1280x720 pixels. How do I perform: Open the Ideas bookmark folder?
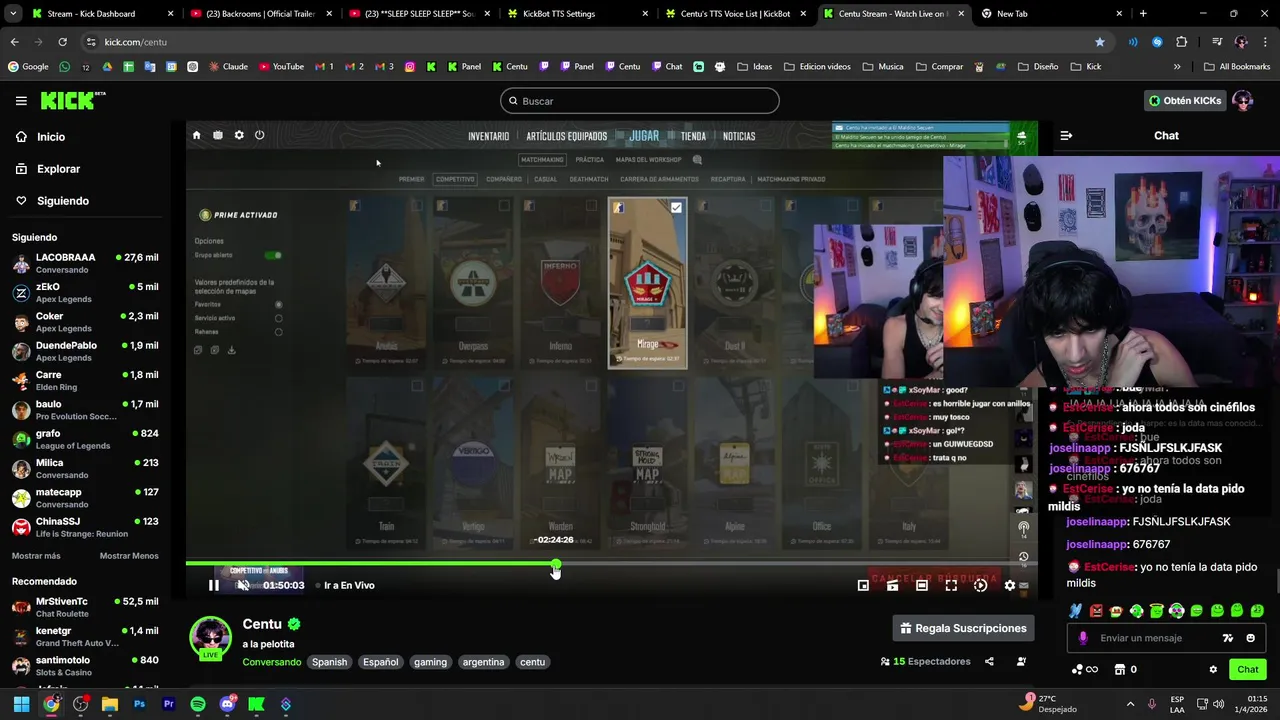coord(755,67)
